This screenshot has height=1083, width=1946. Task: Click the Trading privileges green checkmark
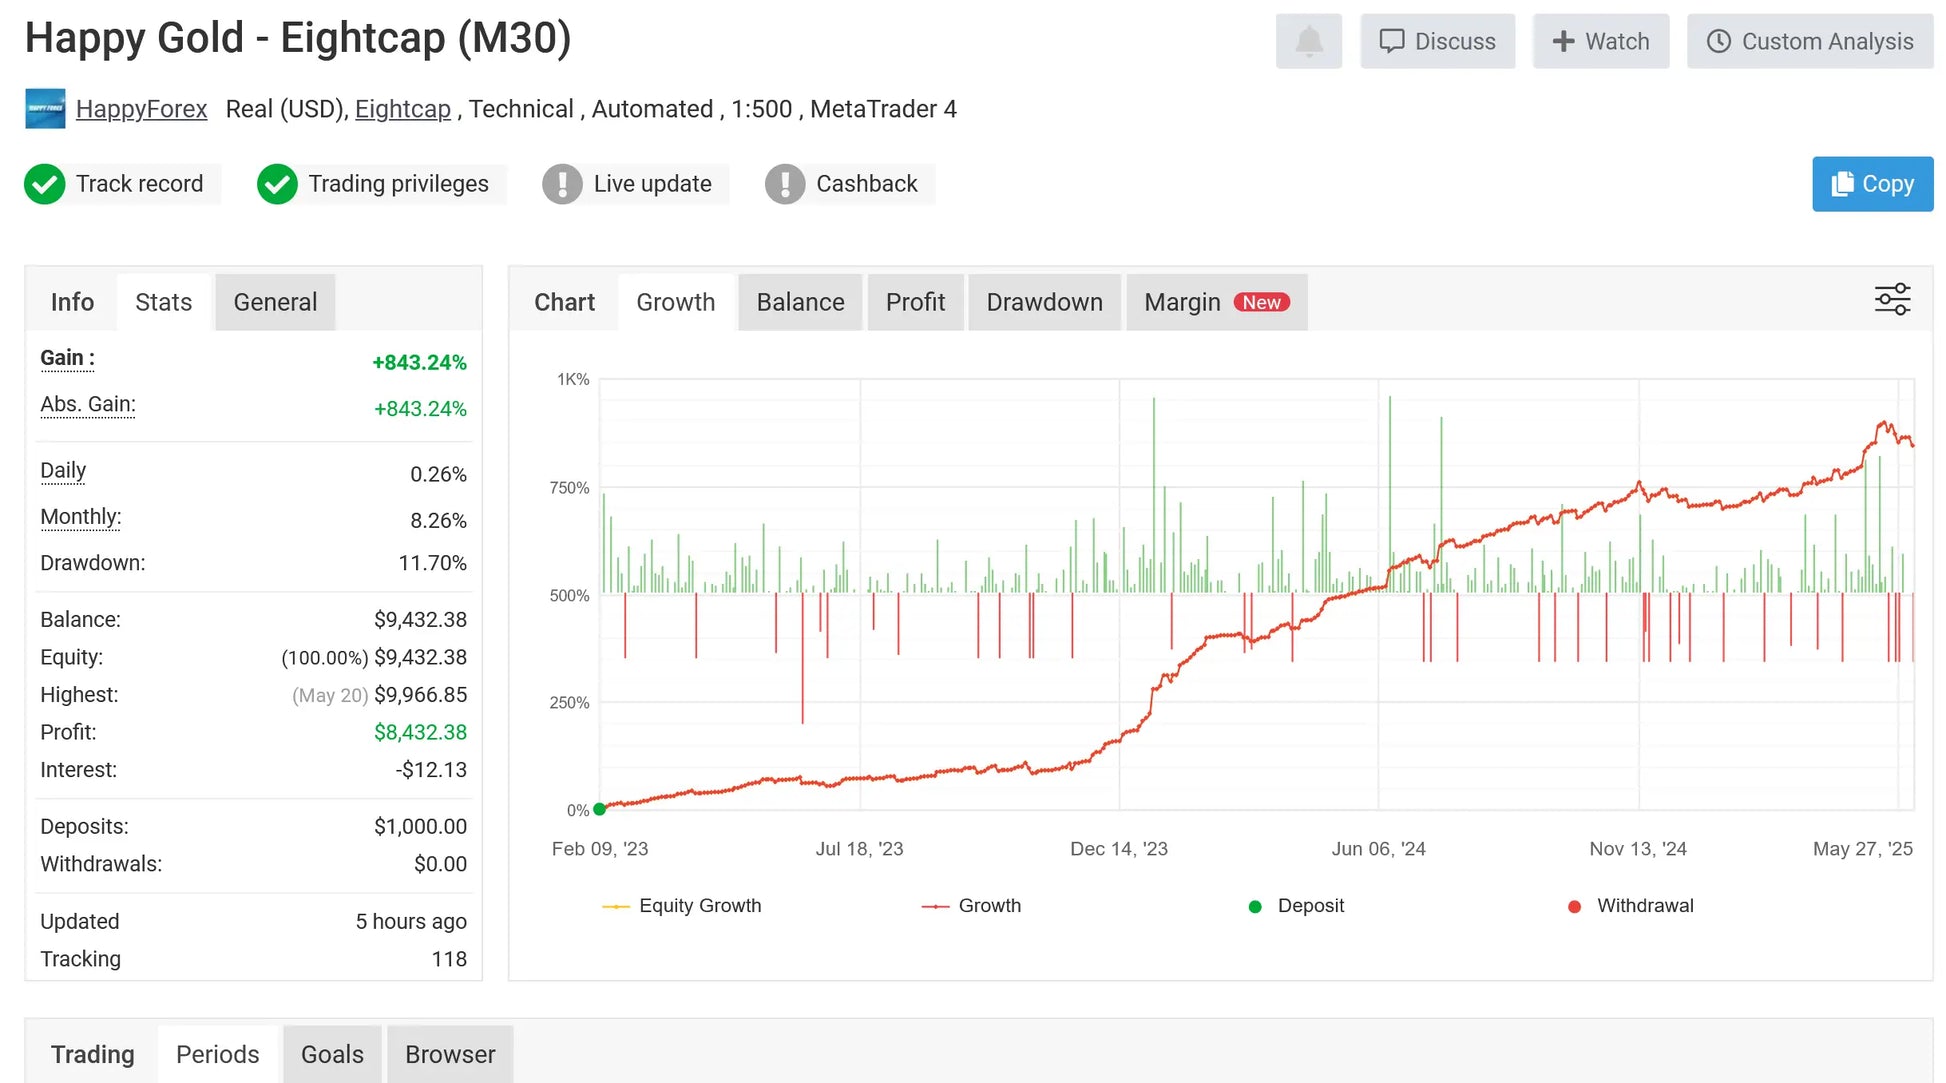(277, 184)
